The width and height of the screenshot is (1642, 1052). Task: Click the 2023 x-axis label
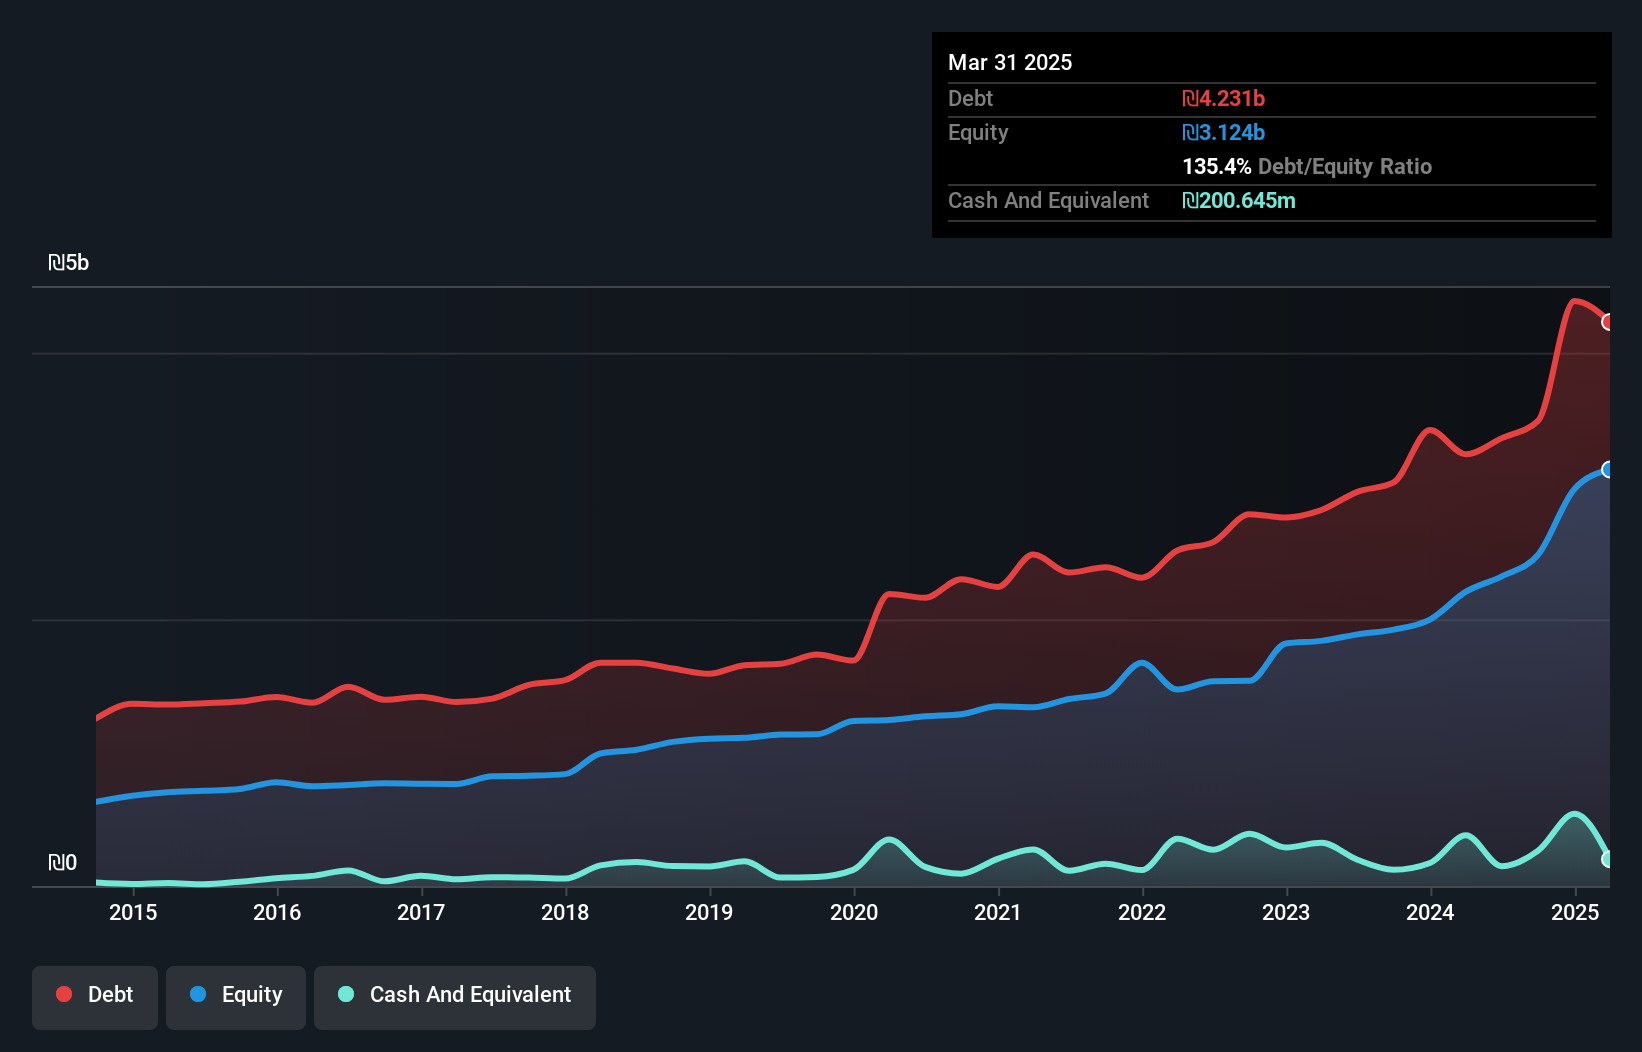1286,912
